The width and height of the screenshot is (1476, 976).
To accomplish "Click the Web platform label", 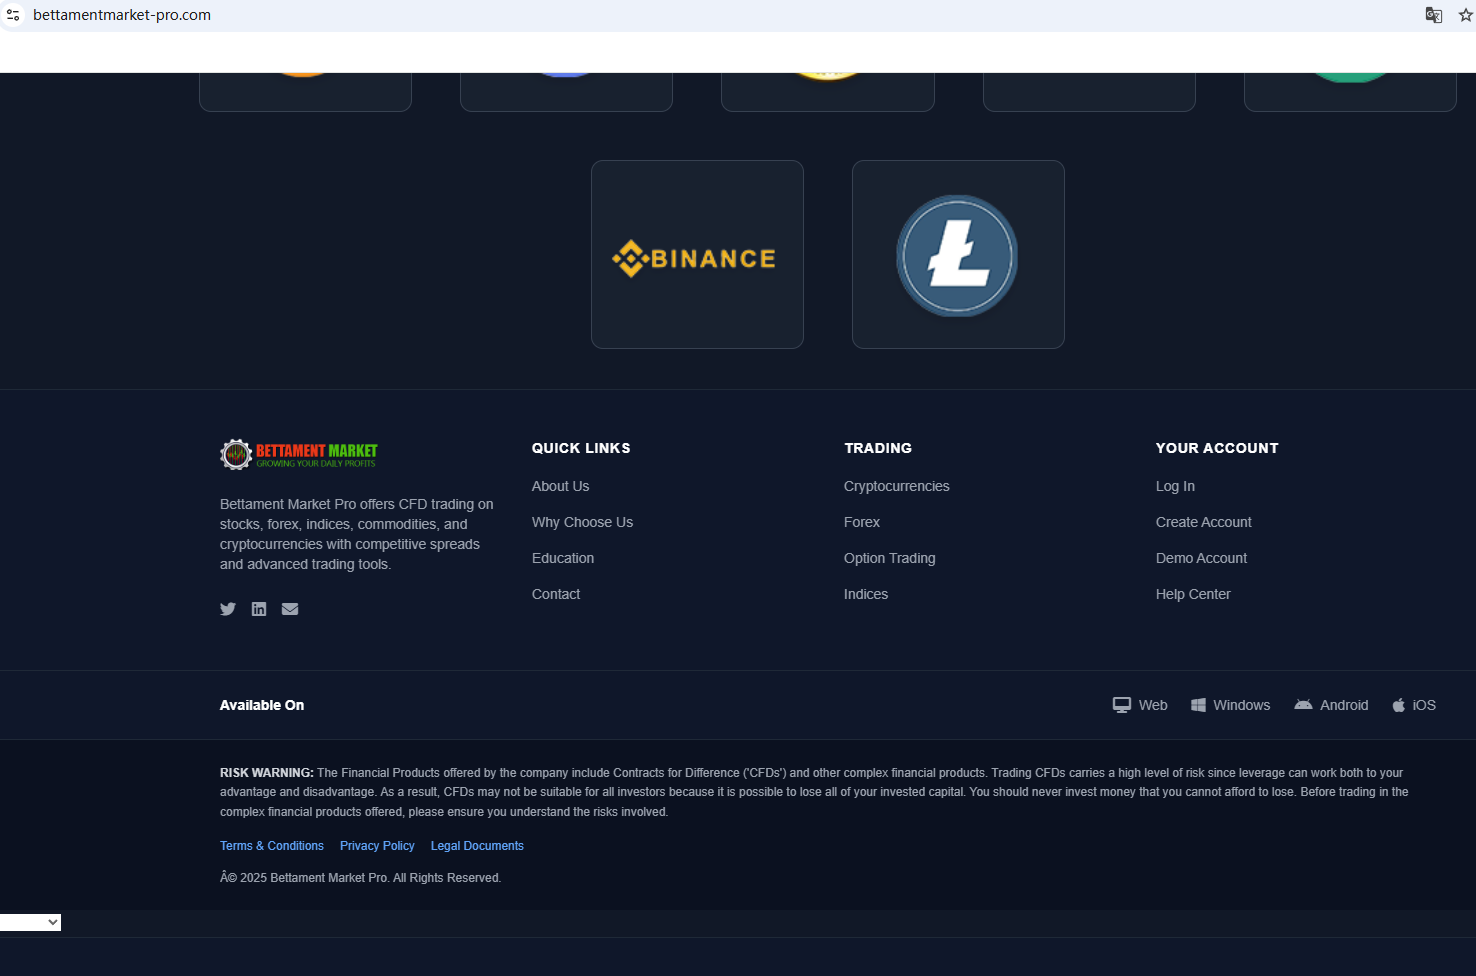I will pyautogui.click(x=1153, y=705).
